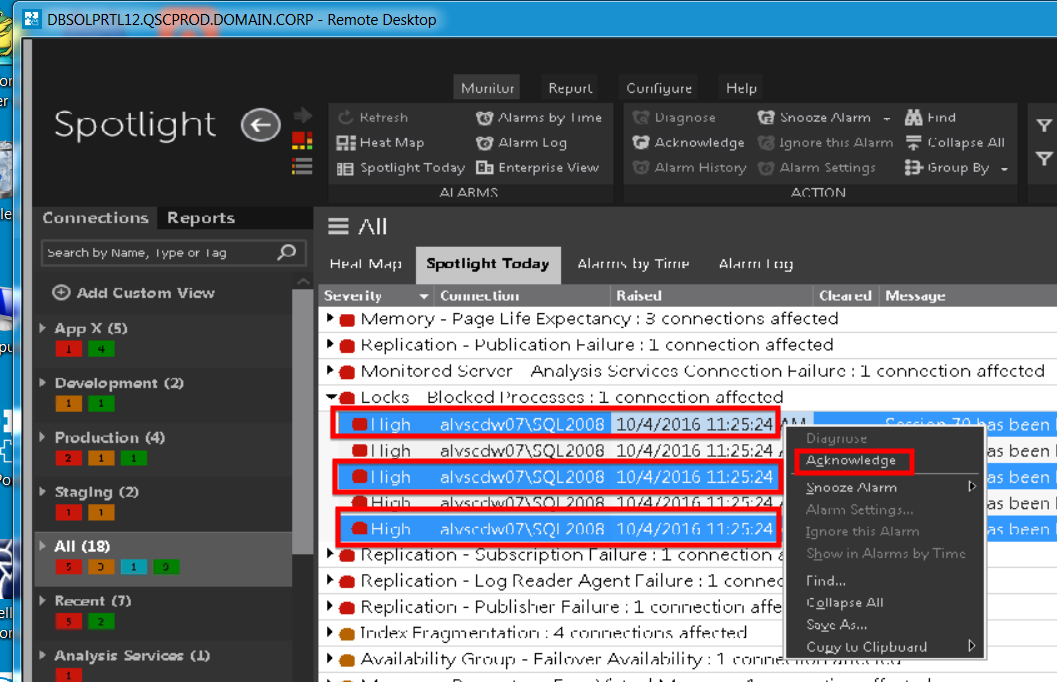Click Snooze Alarm in the ribbon
The image size is (1057, 682).
point(814,118)
